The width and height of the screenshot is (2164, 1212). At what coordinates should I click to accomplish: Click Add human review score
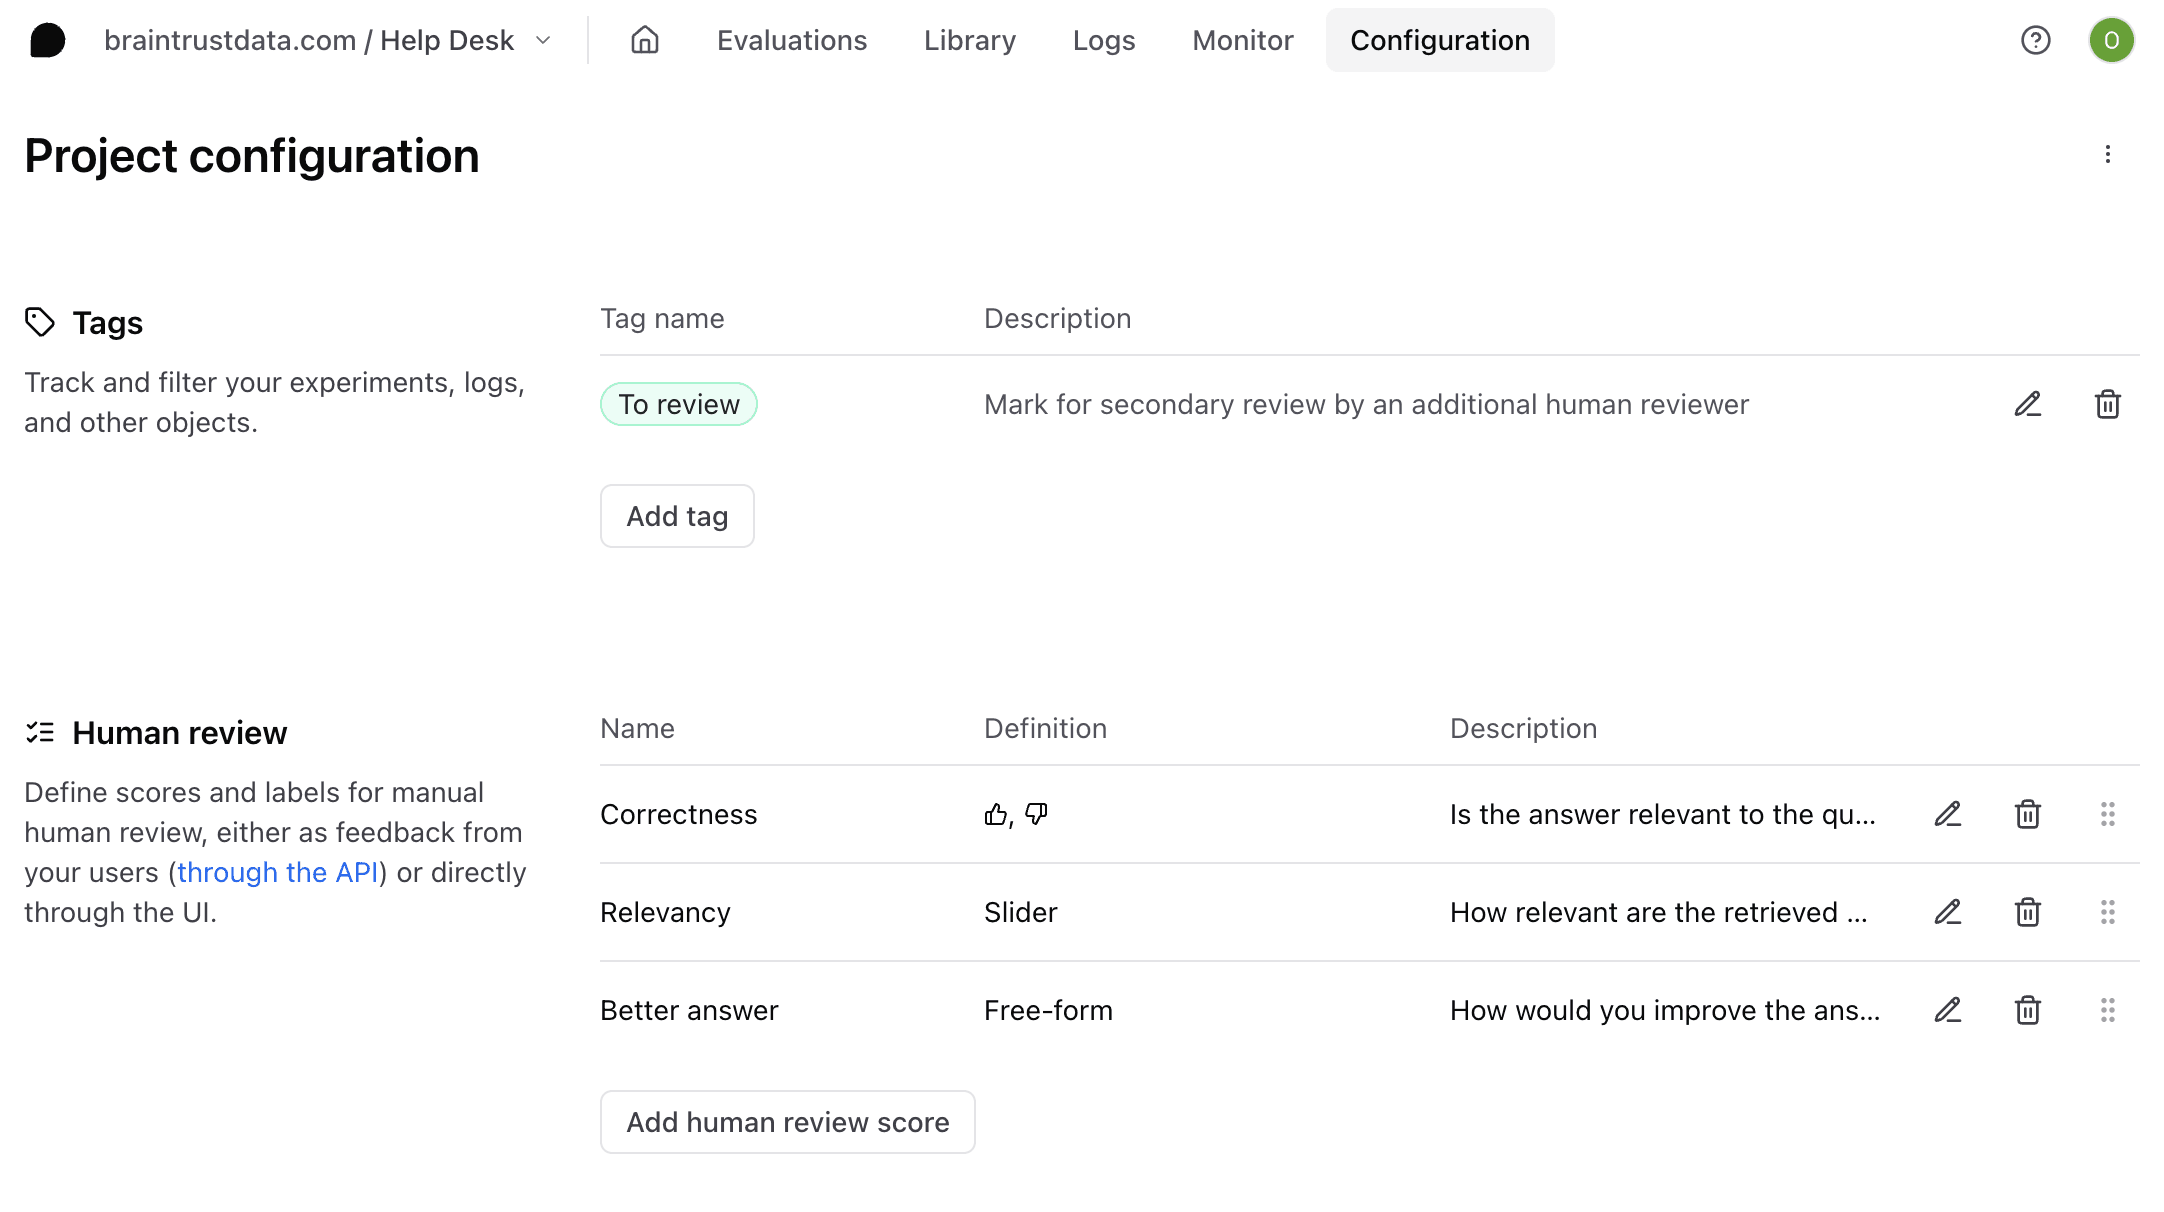787,1122
